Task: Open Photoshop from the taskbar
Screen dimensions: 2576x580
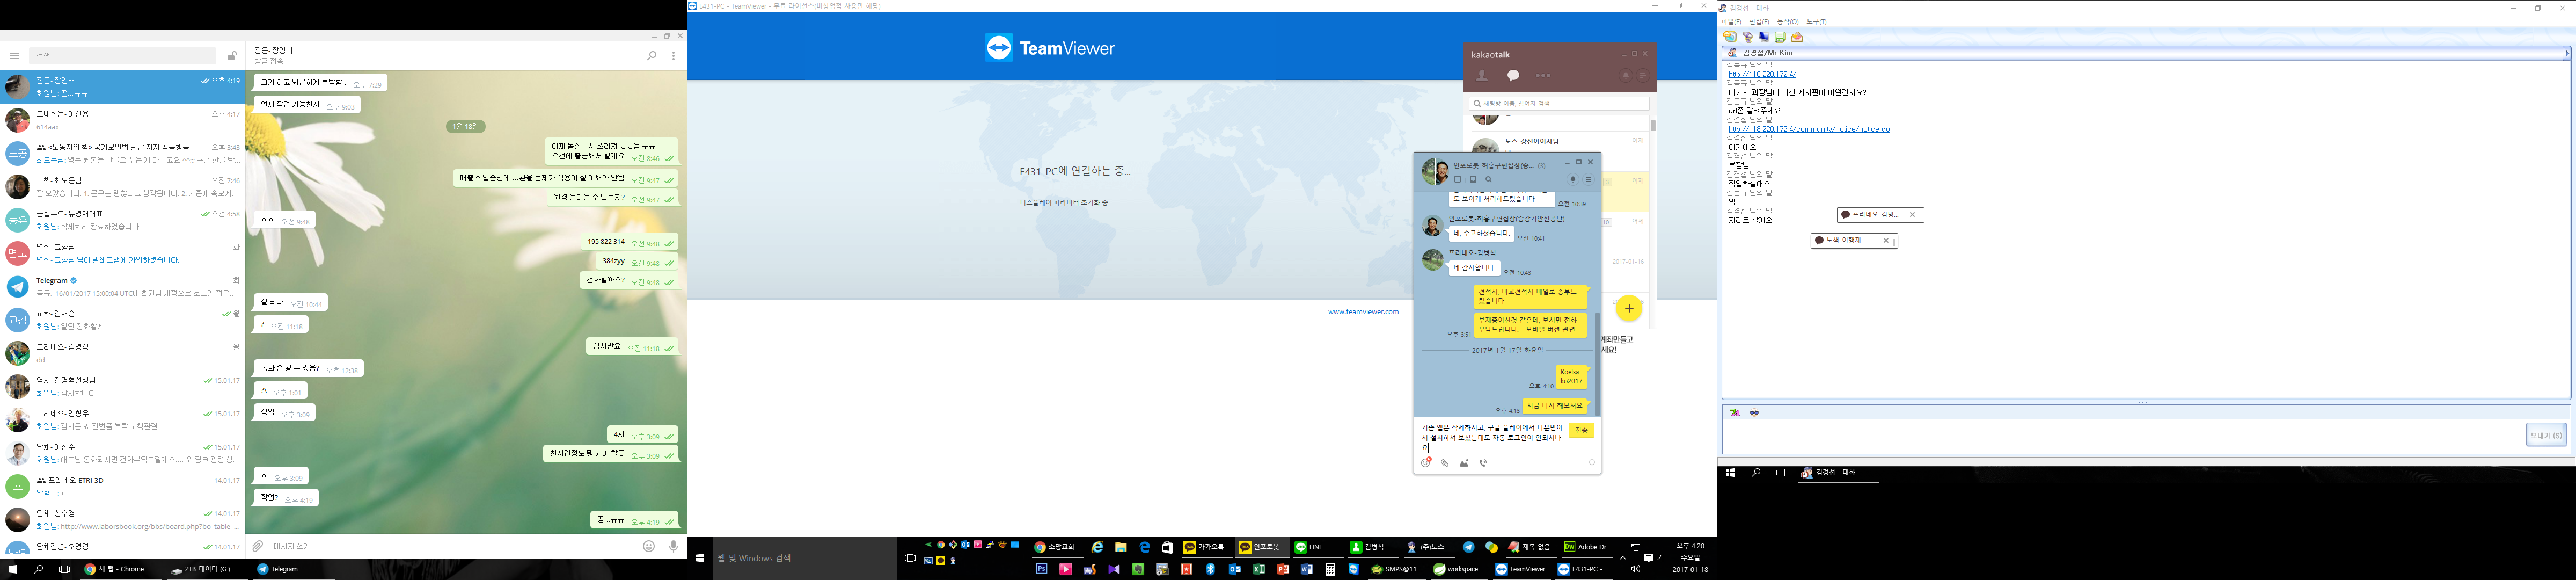Action: click(1041, 569)
